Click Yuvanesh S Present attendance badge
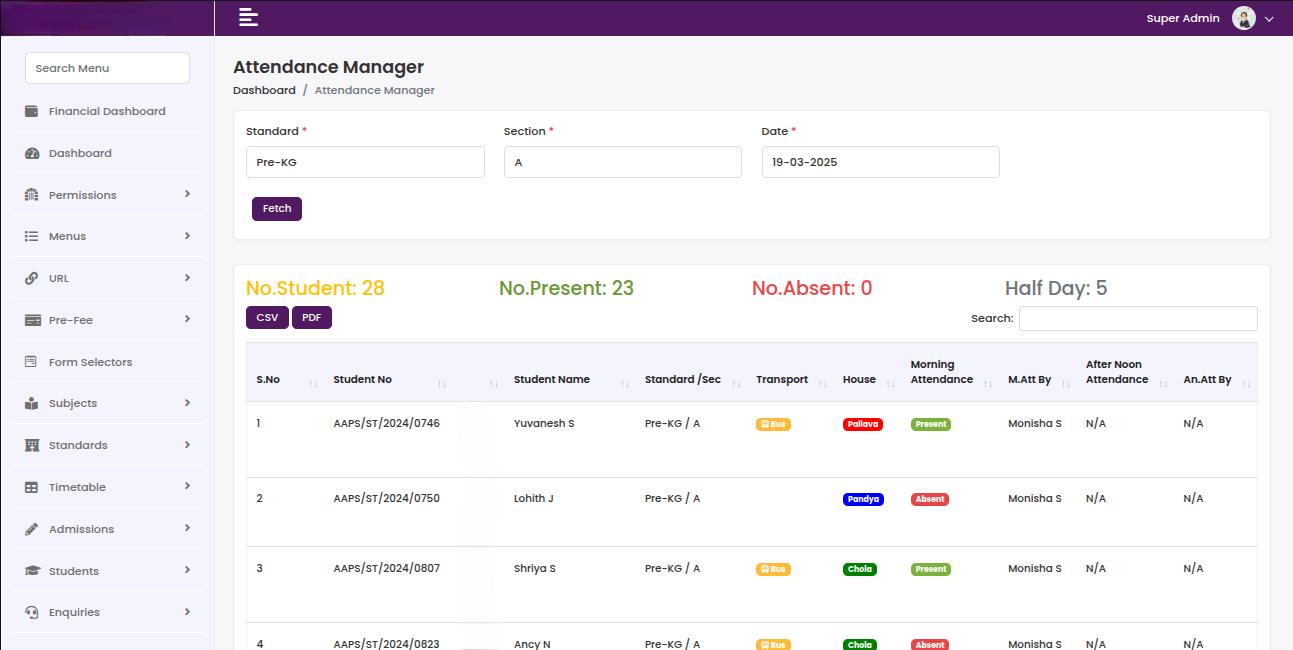 pos(931,424)
